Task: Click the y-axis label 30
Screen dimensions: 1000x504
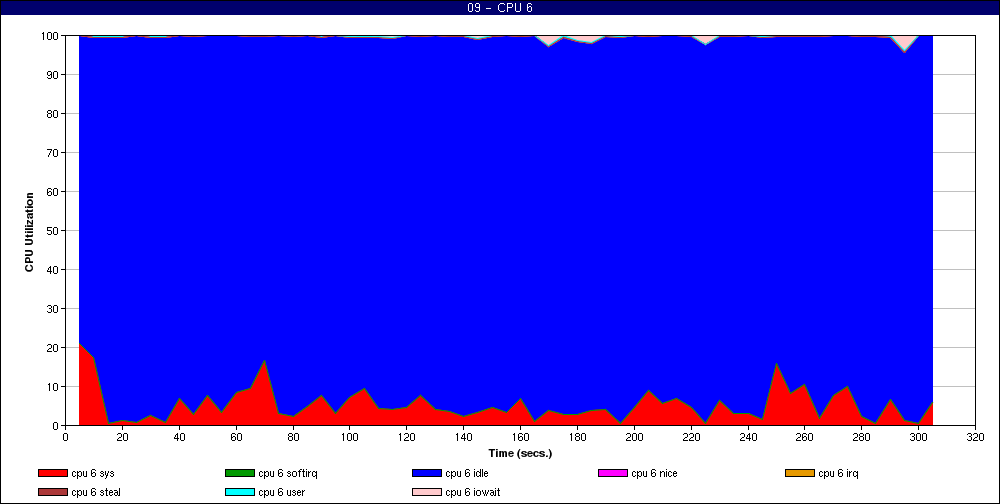Action: pyautogui.click(x=54, y=309)
